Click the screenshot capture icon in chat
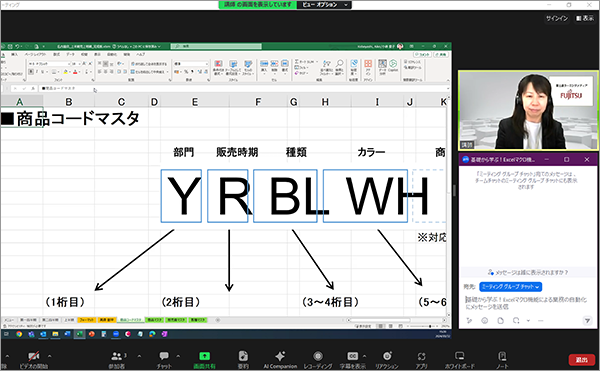600x371 pixels. point(516,321)
